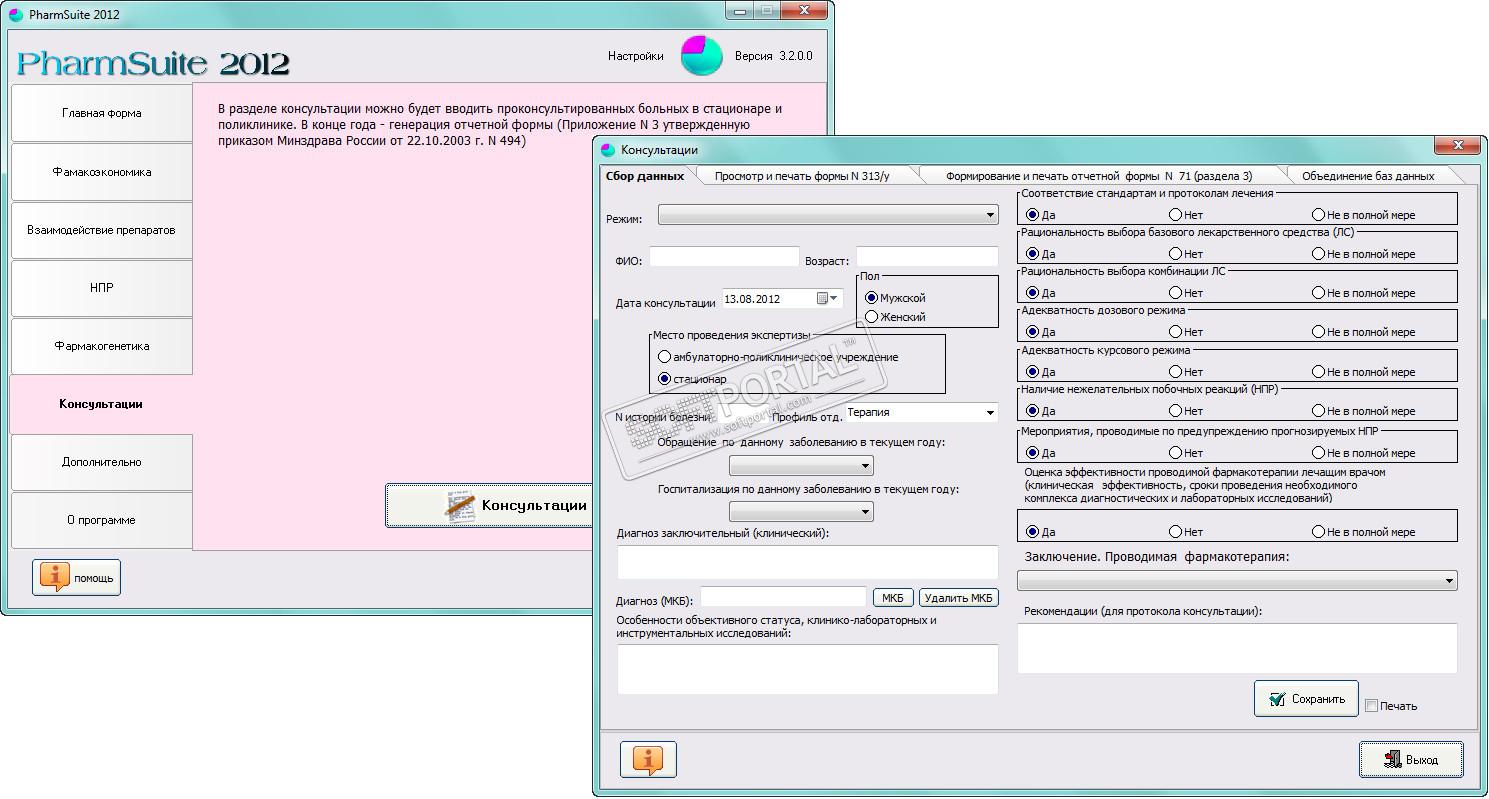Open the Профиль отд. dropdown showing Терапия
This screenshot has height=799, width=1489.
click(x=921, y=412)
